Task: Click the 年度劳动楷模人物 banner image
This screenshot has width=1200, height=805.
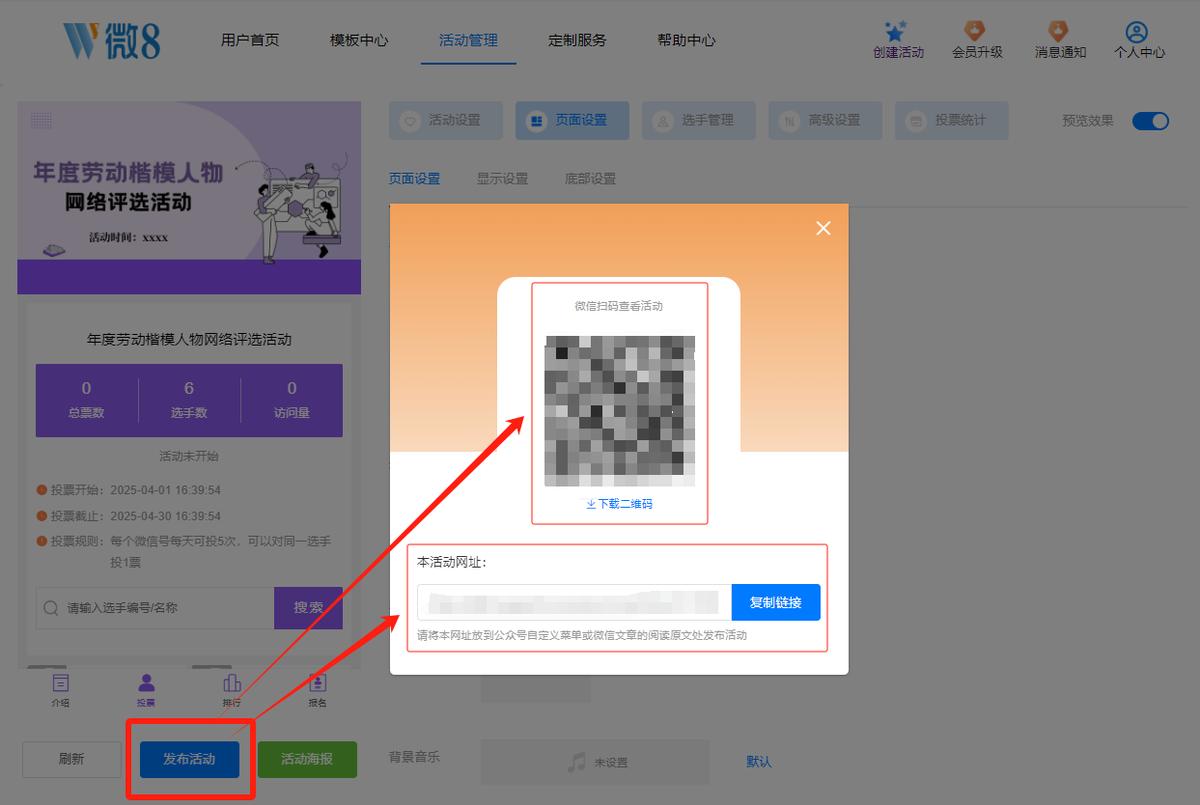Action: point(189,198)
